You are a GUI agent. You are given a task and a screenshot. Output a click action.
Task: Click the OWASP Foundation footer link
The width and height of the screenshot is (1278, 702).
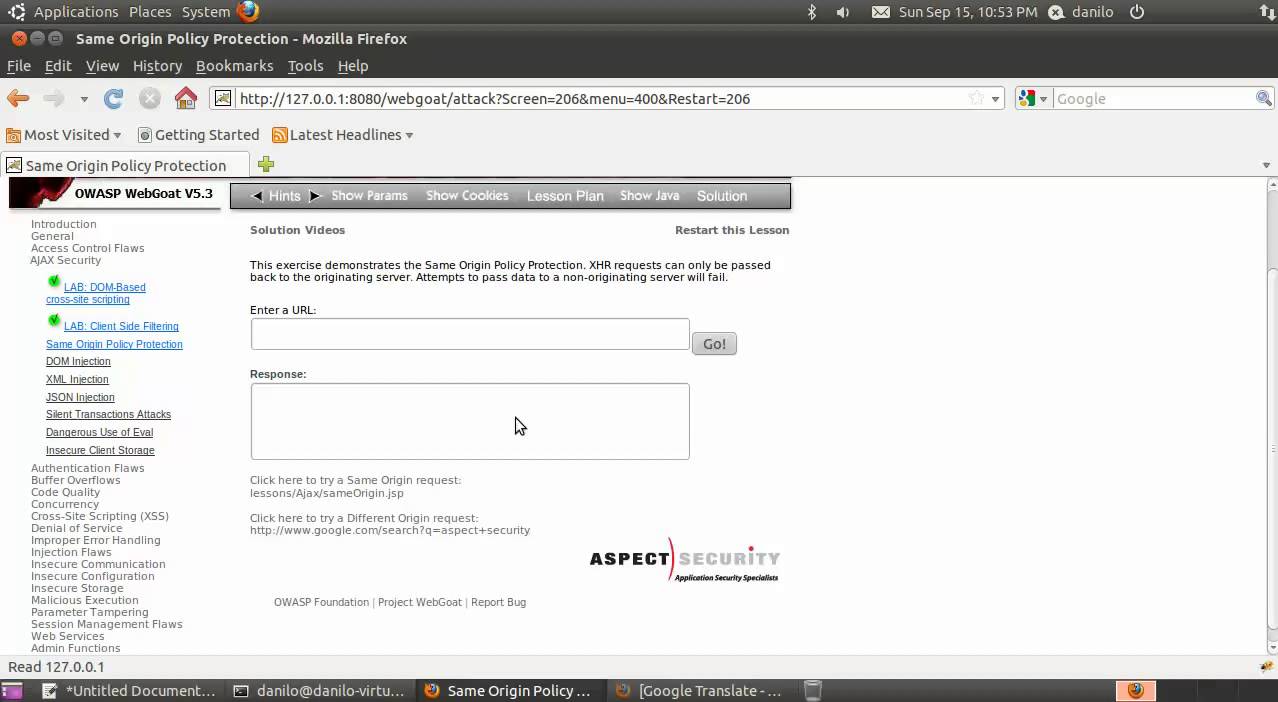[x=321, y=602]
